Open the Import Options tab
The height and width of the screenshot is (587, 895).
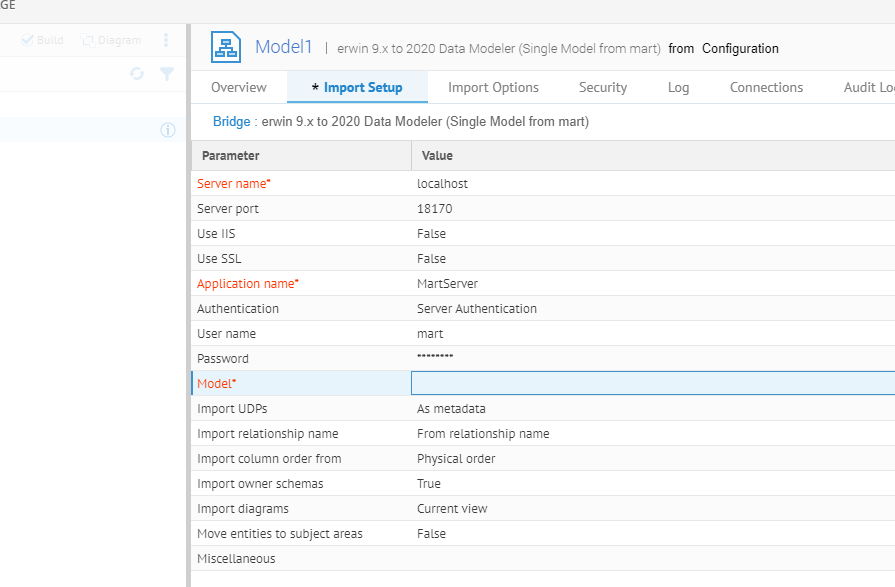pos(493,87)
